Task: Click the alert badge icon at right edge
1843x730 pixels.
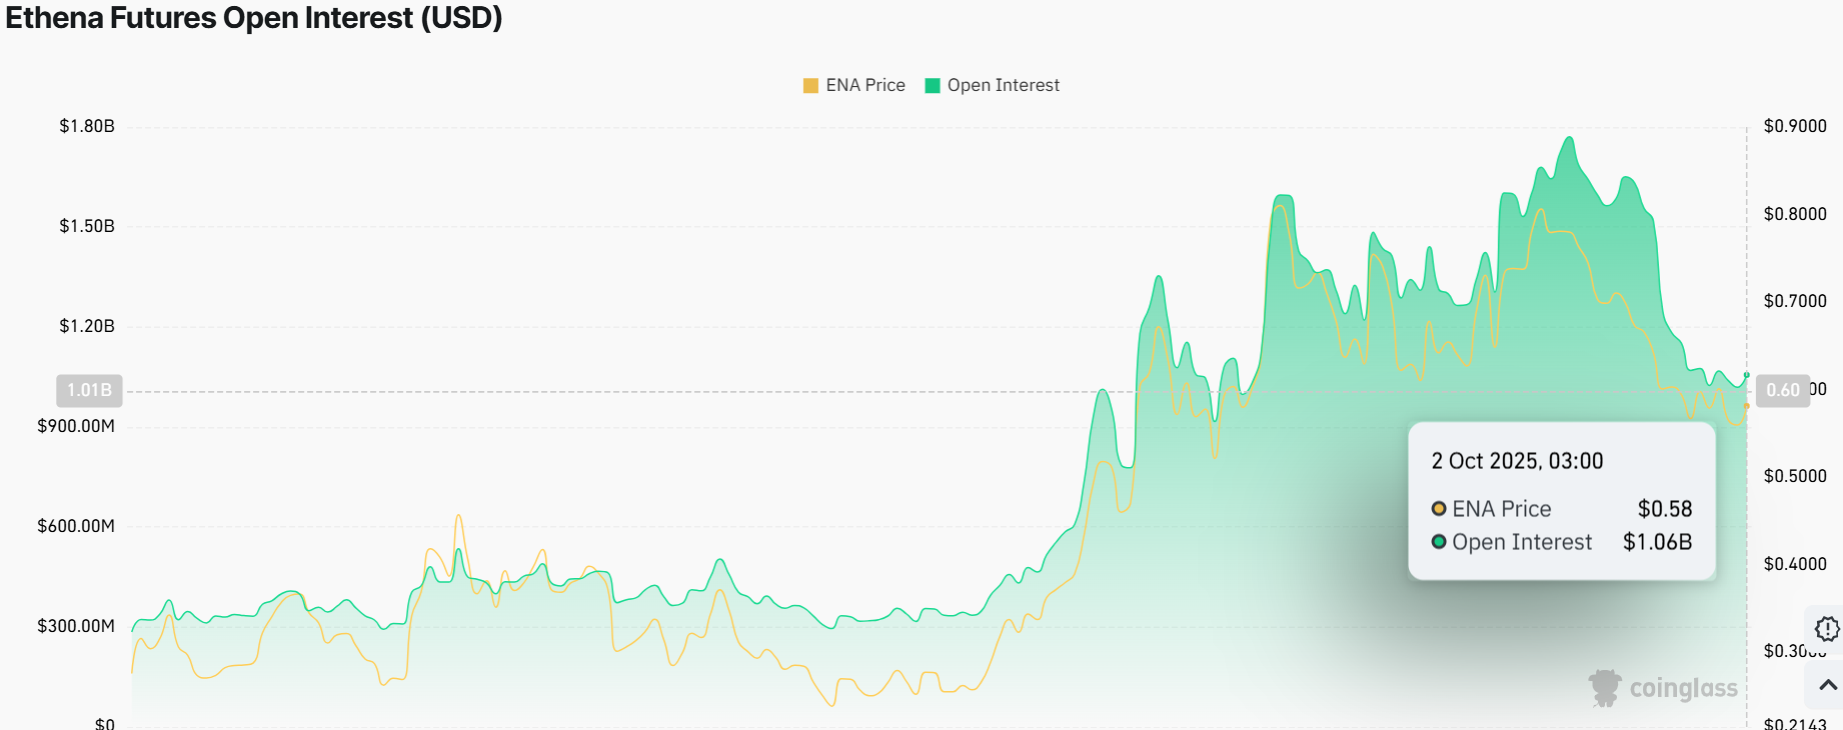Action: (x=1826, y=629)
